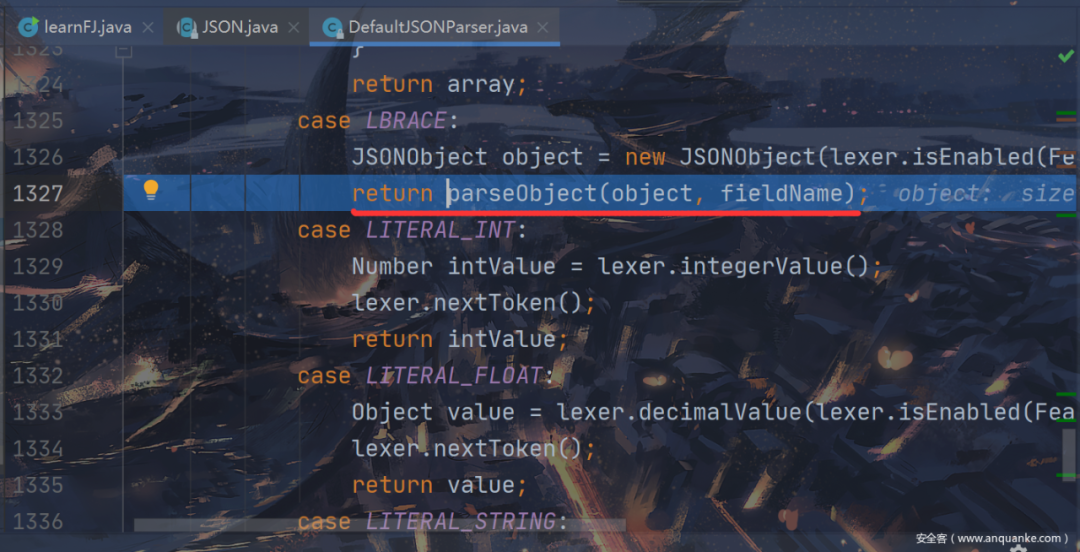The image size is (1080, 552).
Task: Collapse the code fold marker near line 1323
Action: pos(123,50)
